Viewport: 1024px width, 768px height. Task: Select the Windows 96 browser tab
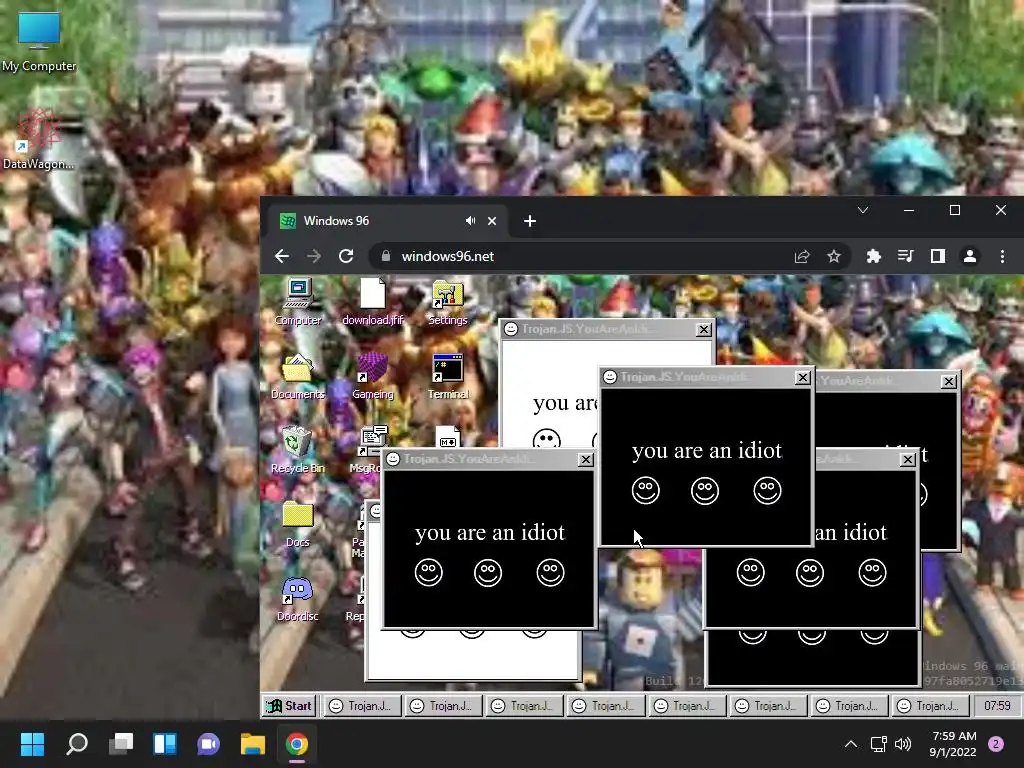[x=387, y=221]
